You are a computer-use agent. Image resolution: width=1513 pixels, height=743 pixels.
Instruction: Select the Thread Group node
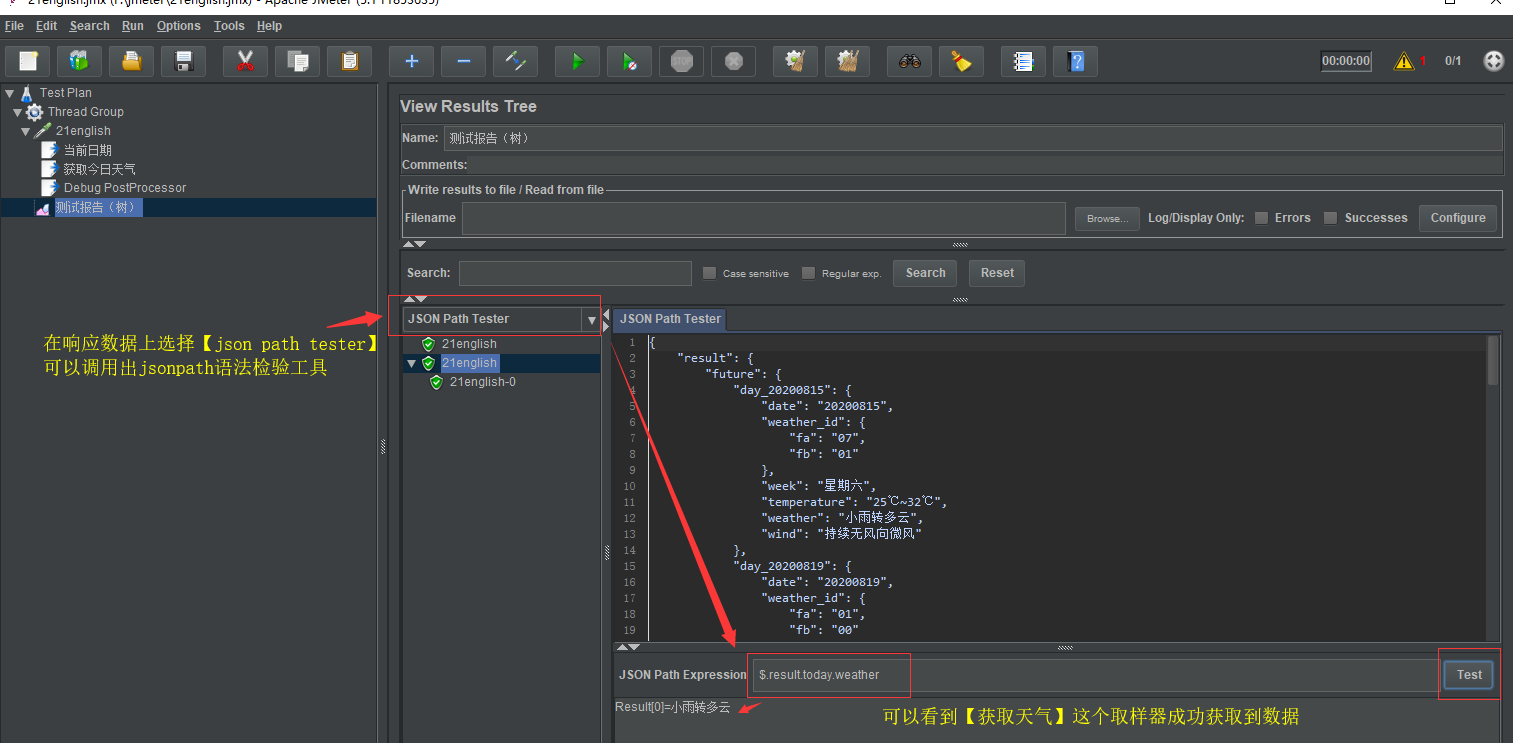coord(85,112)
